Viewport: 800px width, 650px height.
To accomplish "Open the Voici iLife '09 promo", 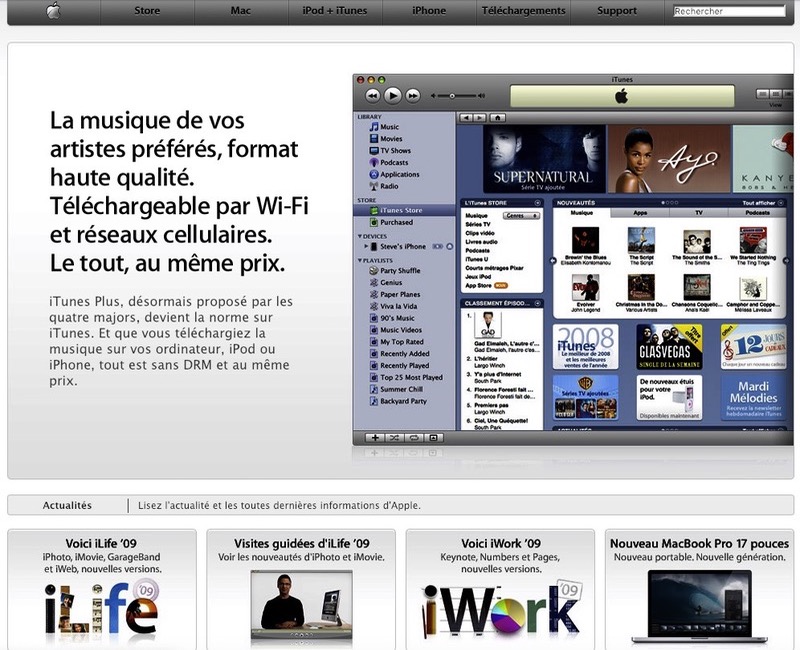I will coord(102,589).
